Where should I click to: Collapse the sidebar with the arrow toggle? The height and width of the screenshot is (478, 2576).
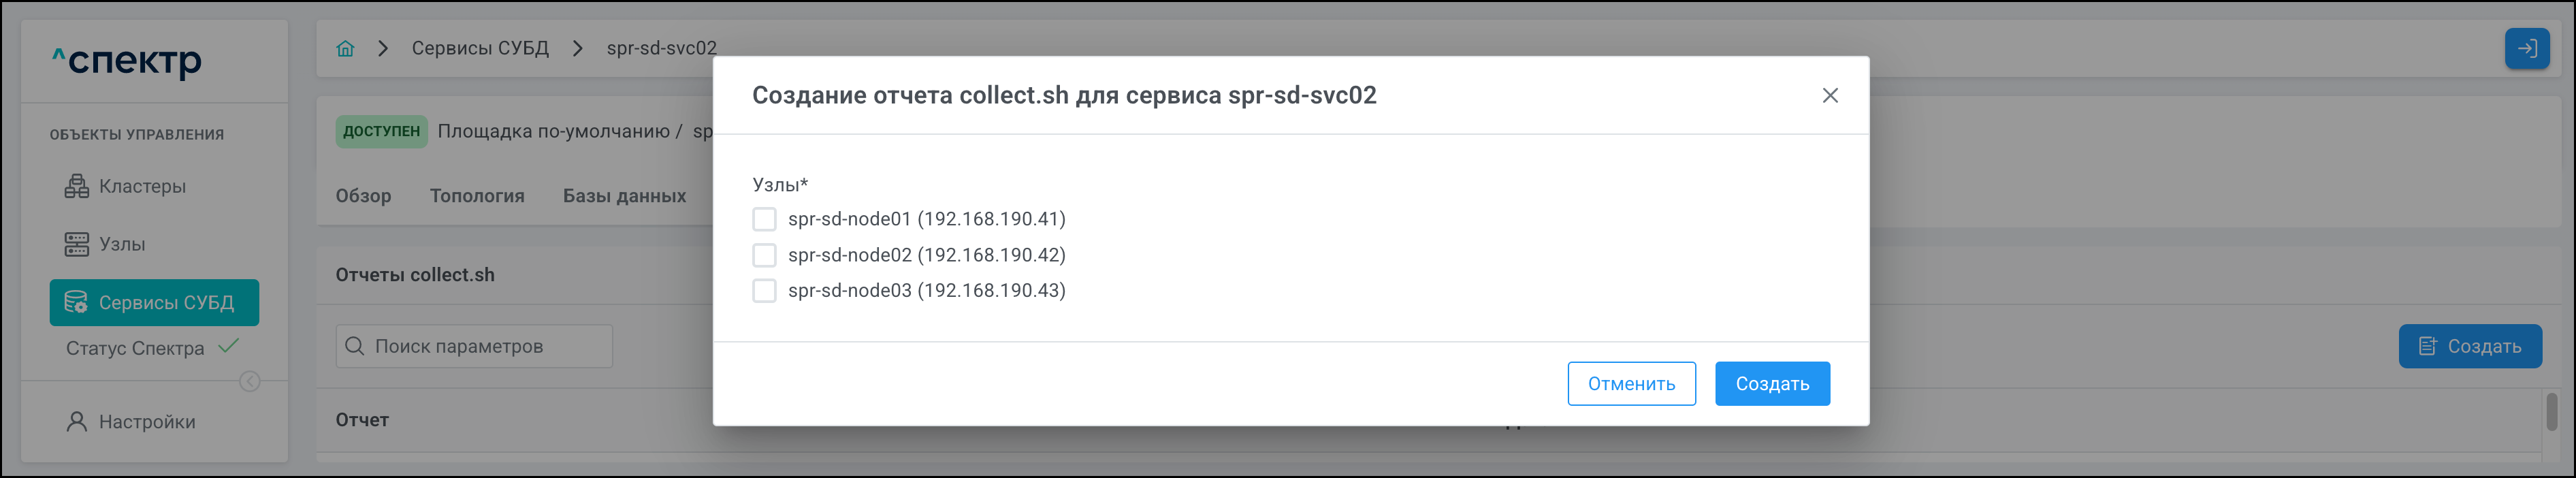(x=250, y=381)
